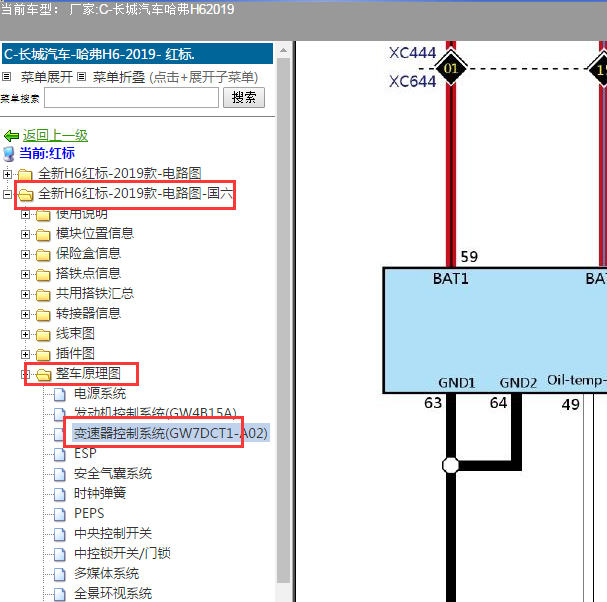The image size is (607, 602).
Task: Select the 全新H6红标-2019款-电路图 tree item
Action: (120, 173)
